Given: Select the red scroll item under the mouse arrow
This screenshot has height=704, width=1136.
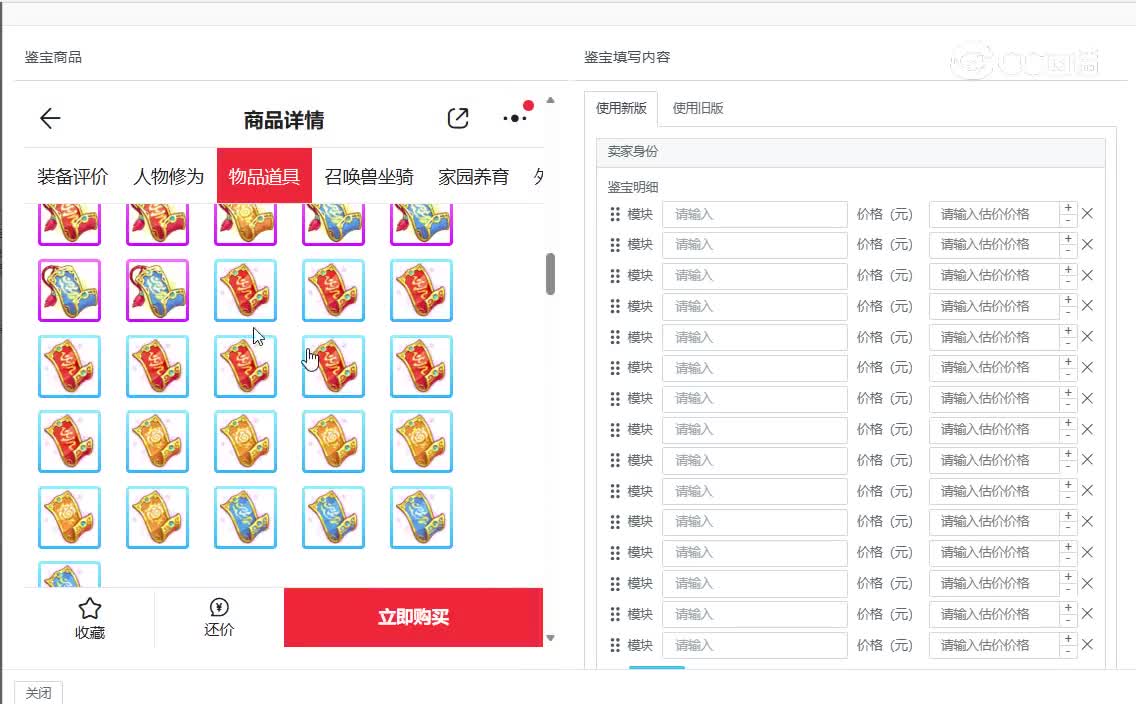Looking at the screenshot, I should tap(246, 366).
